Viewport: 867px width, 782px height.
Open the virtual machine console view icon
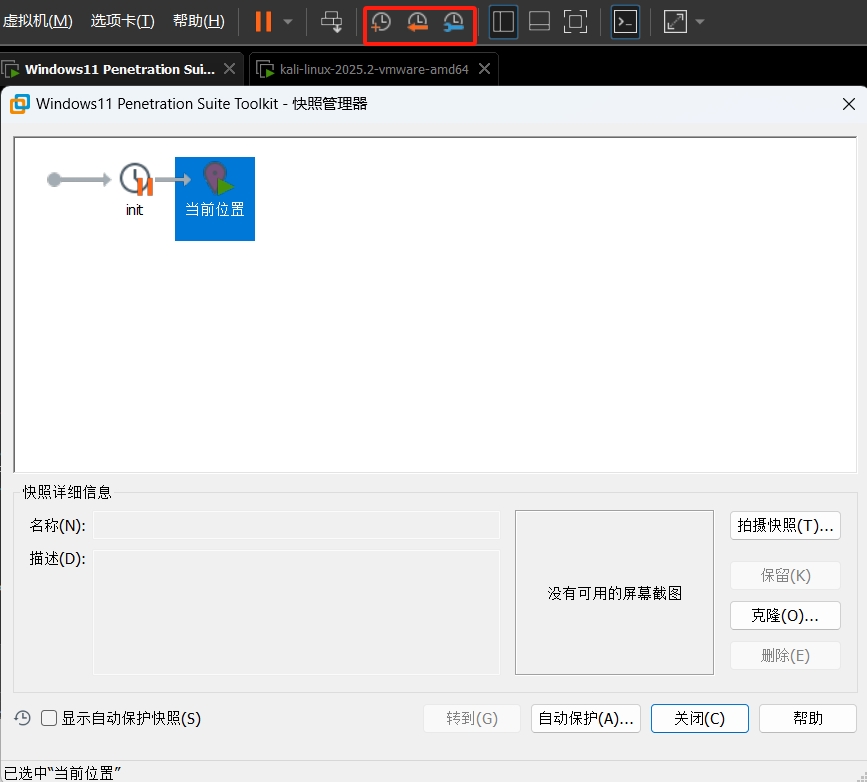point(624,21)
